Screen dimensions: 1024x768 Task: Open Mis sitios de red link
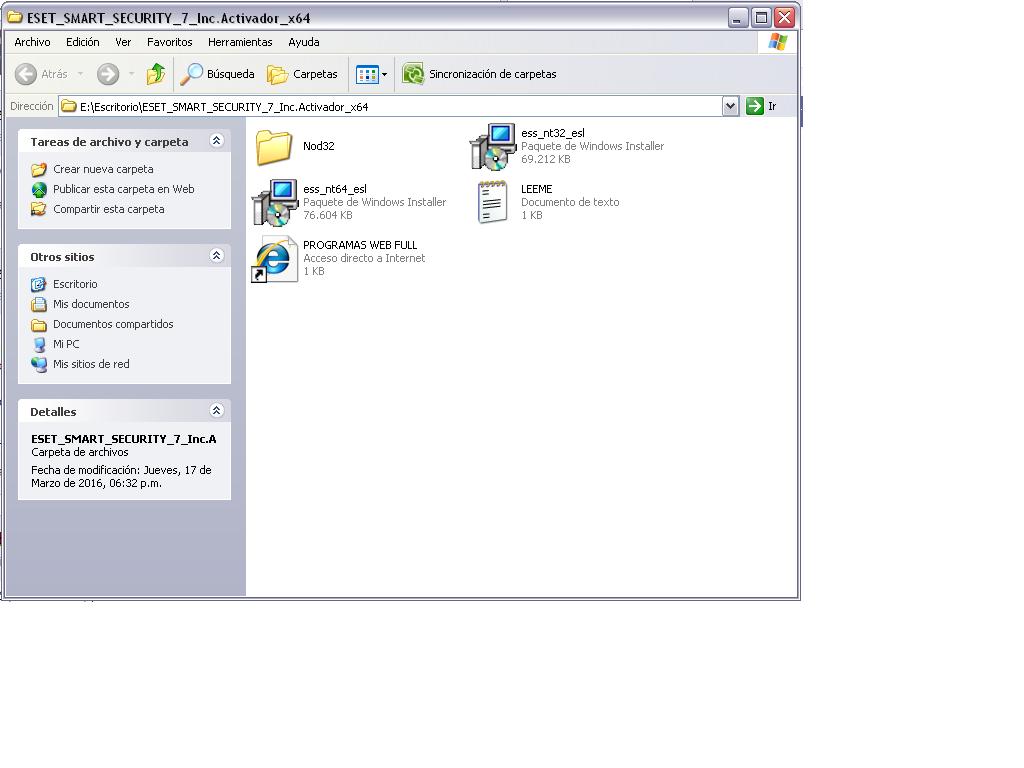91,364
